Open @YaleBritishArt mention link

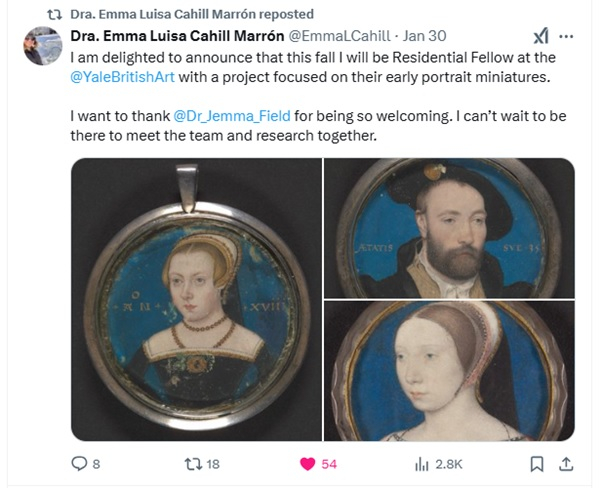122,77
